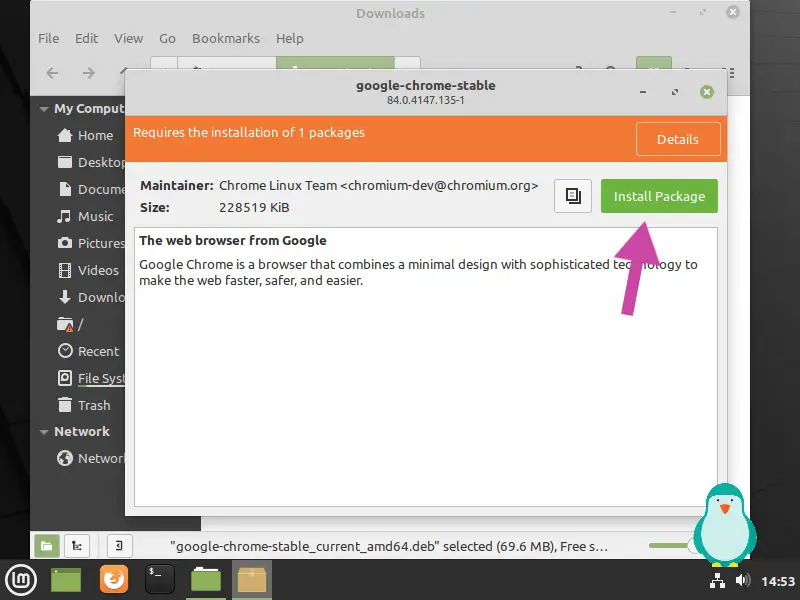The width and height of the screenshot is (800, 600).
Task: Open Trash in the sidebar
Action: pyautogui.click(x=84, y=406)
